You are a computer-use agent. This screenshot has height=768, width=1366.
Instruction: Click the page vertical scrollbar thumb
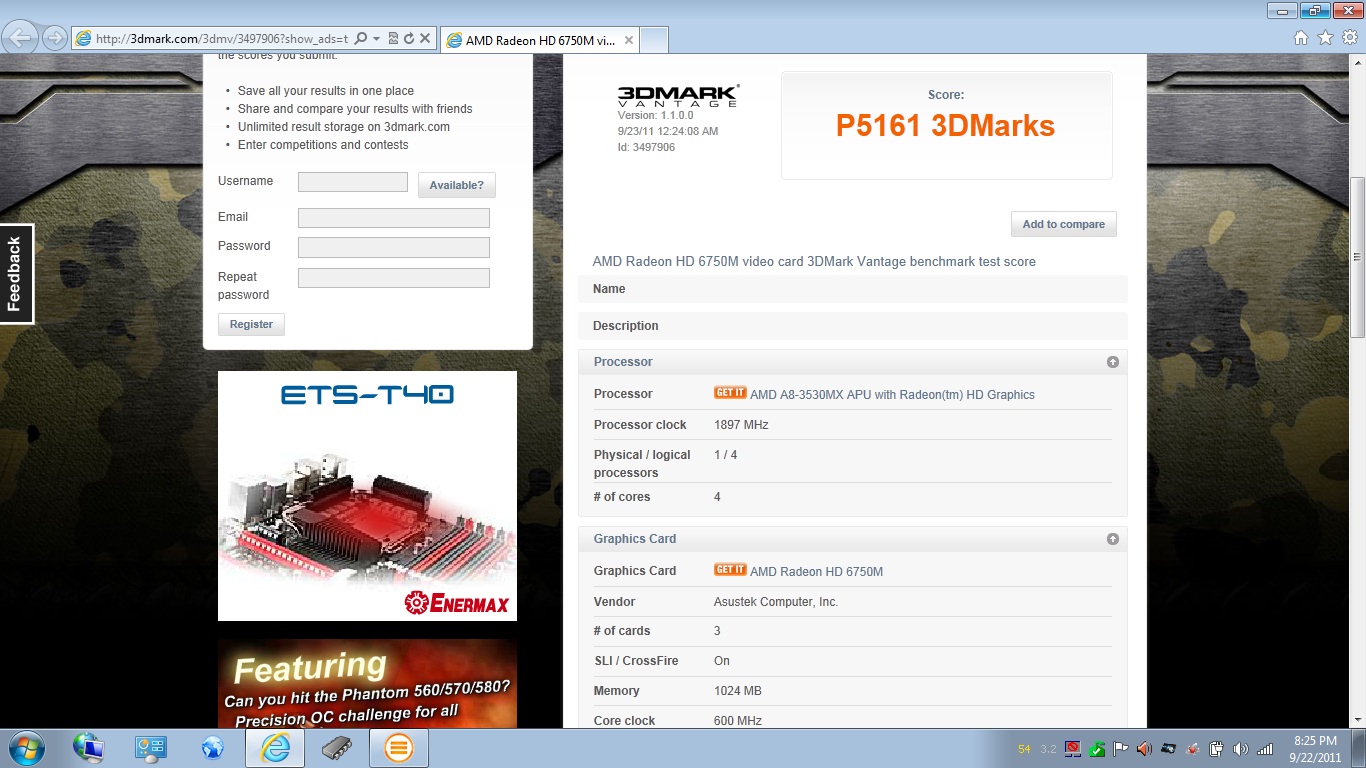click(x=1357, y=257)
